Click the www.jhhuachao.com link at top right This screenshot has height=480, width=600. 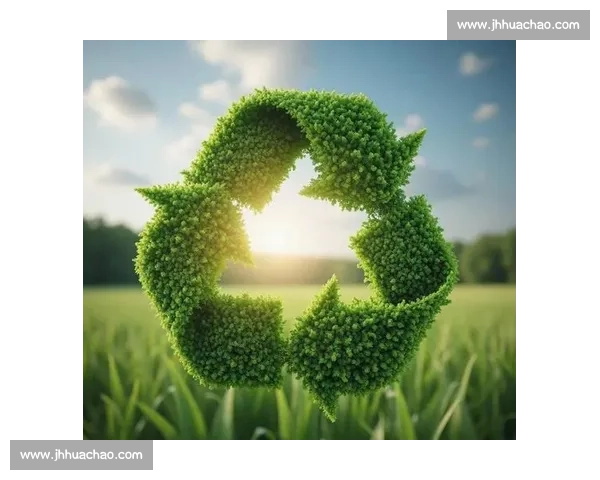coord(516,24)
